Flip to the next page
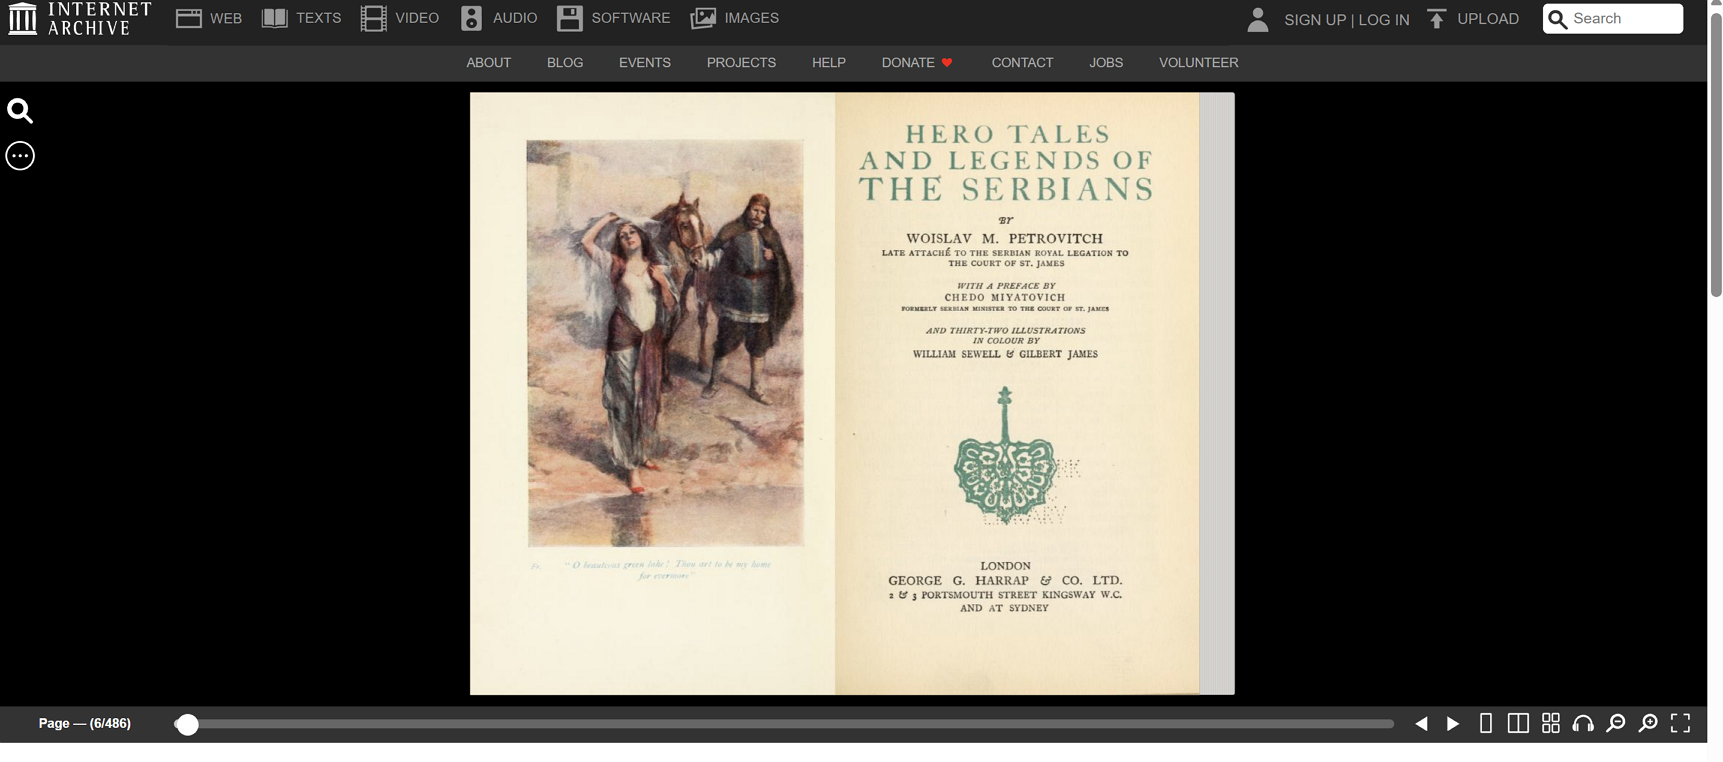Screen dimensions: 1723x762 point(1453,723)
